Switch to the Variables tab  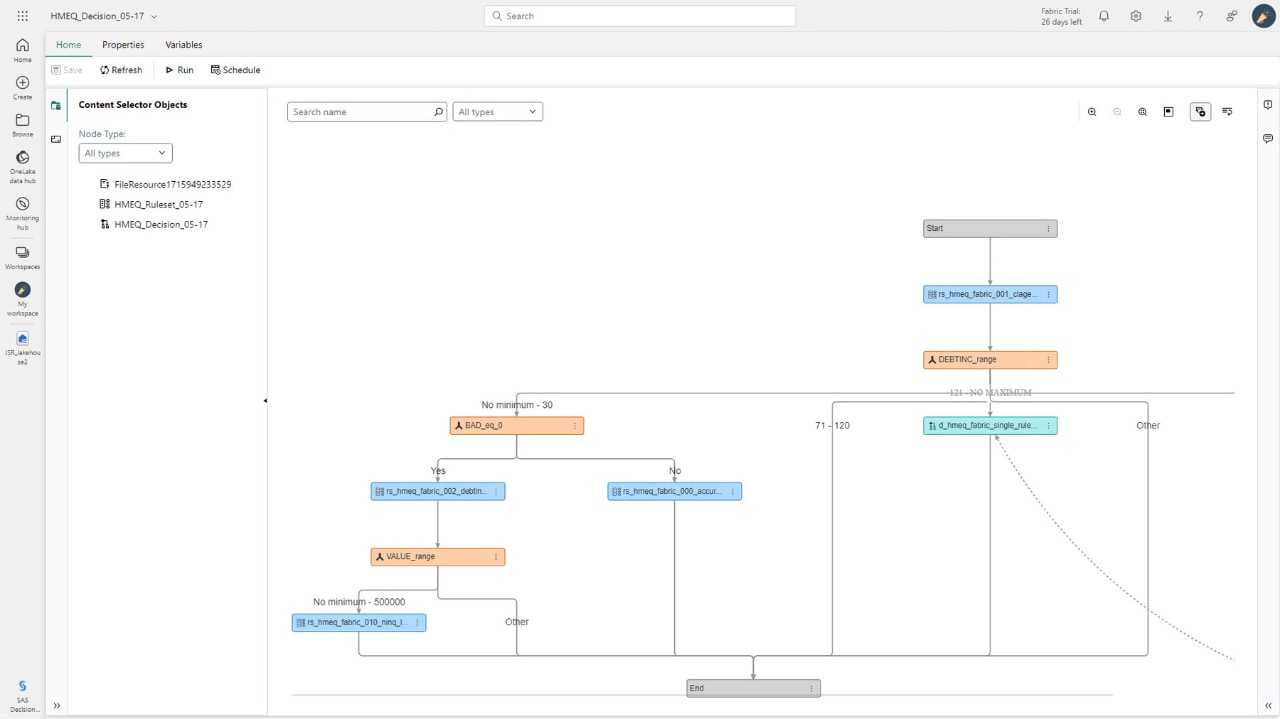(183, 45)
